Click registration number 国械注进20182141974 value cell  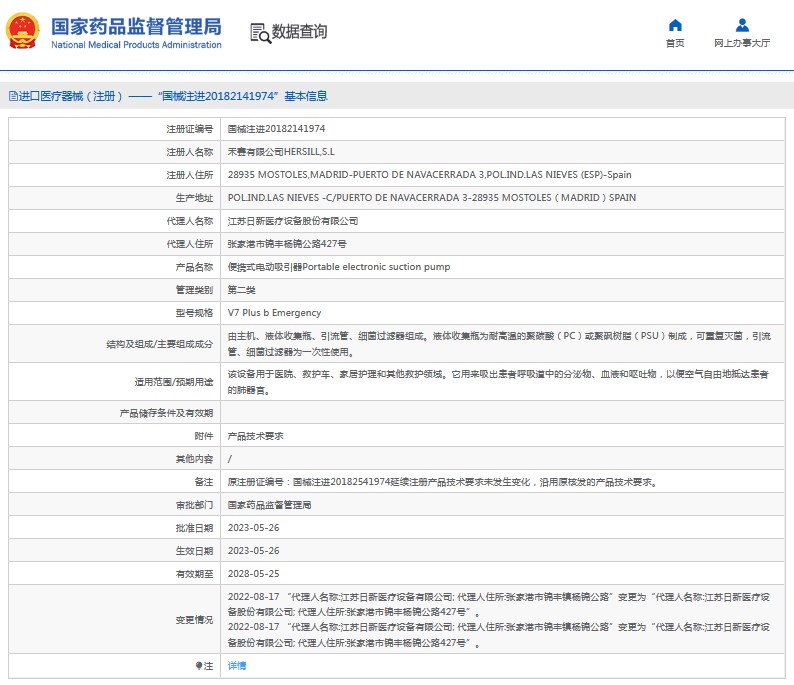tap(276, 129)
